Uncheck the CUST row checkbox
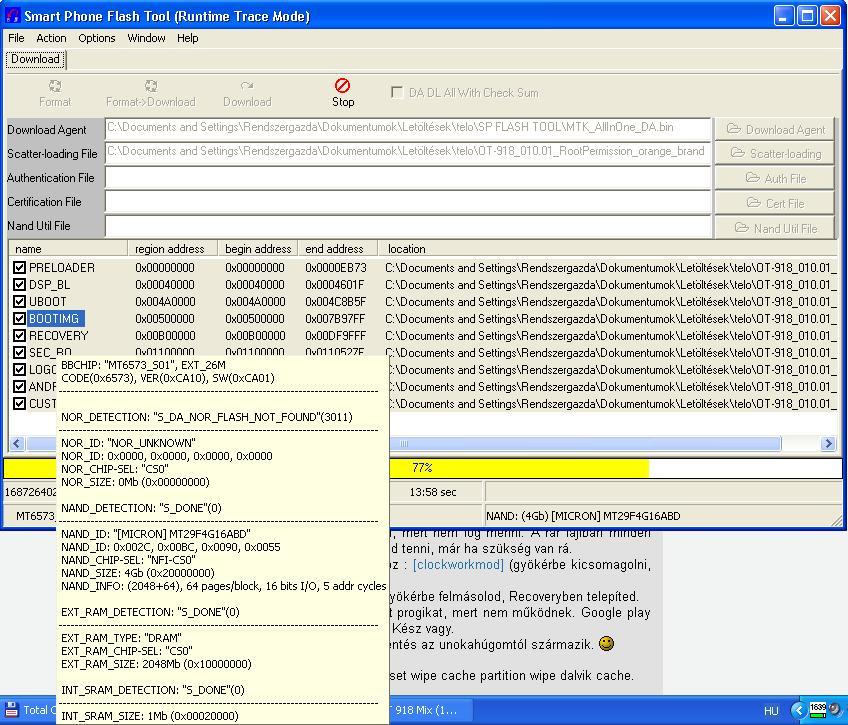 pos(19,404)
